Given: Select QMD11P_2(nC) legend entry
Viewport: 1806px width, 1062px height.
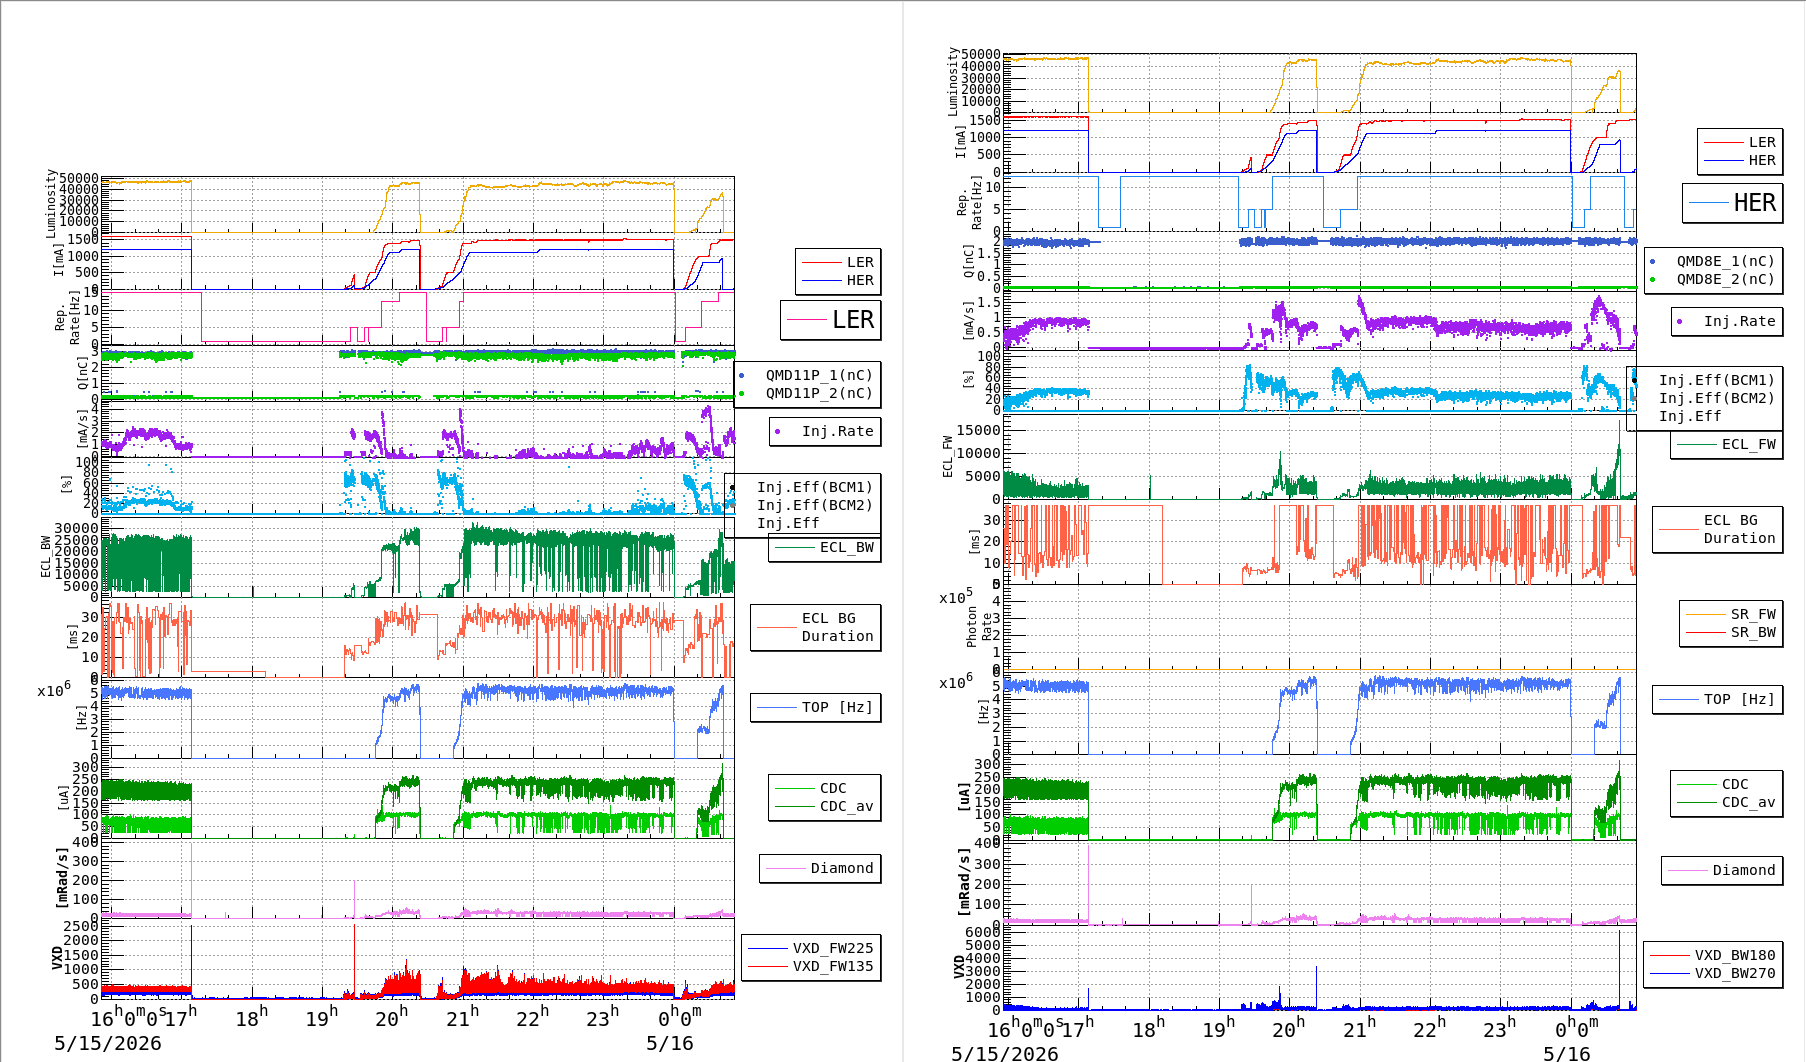Looking at the screenshot, I should 819,393.
